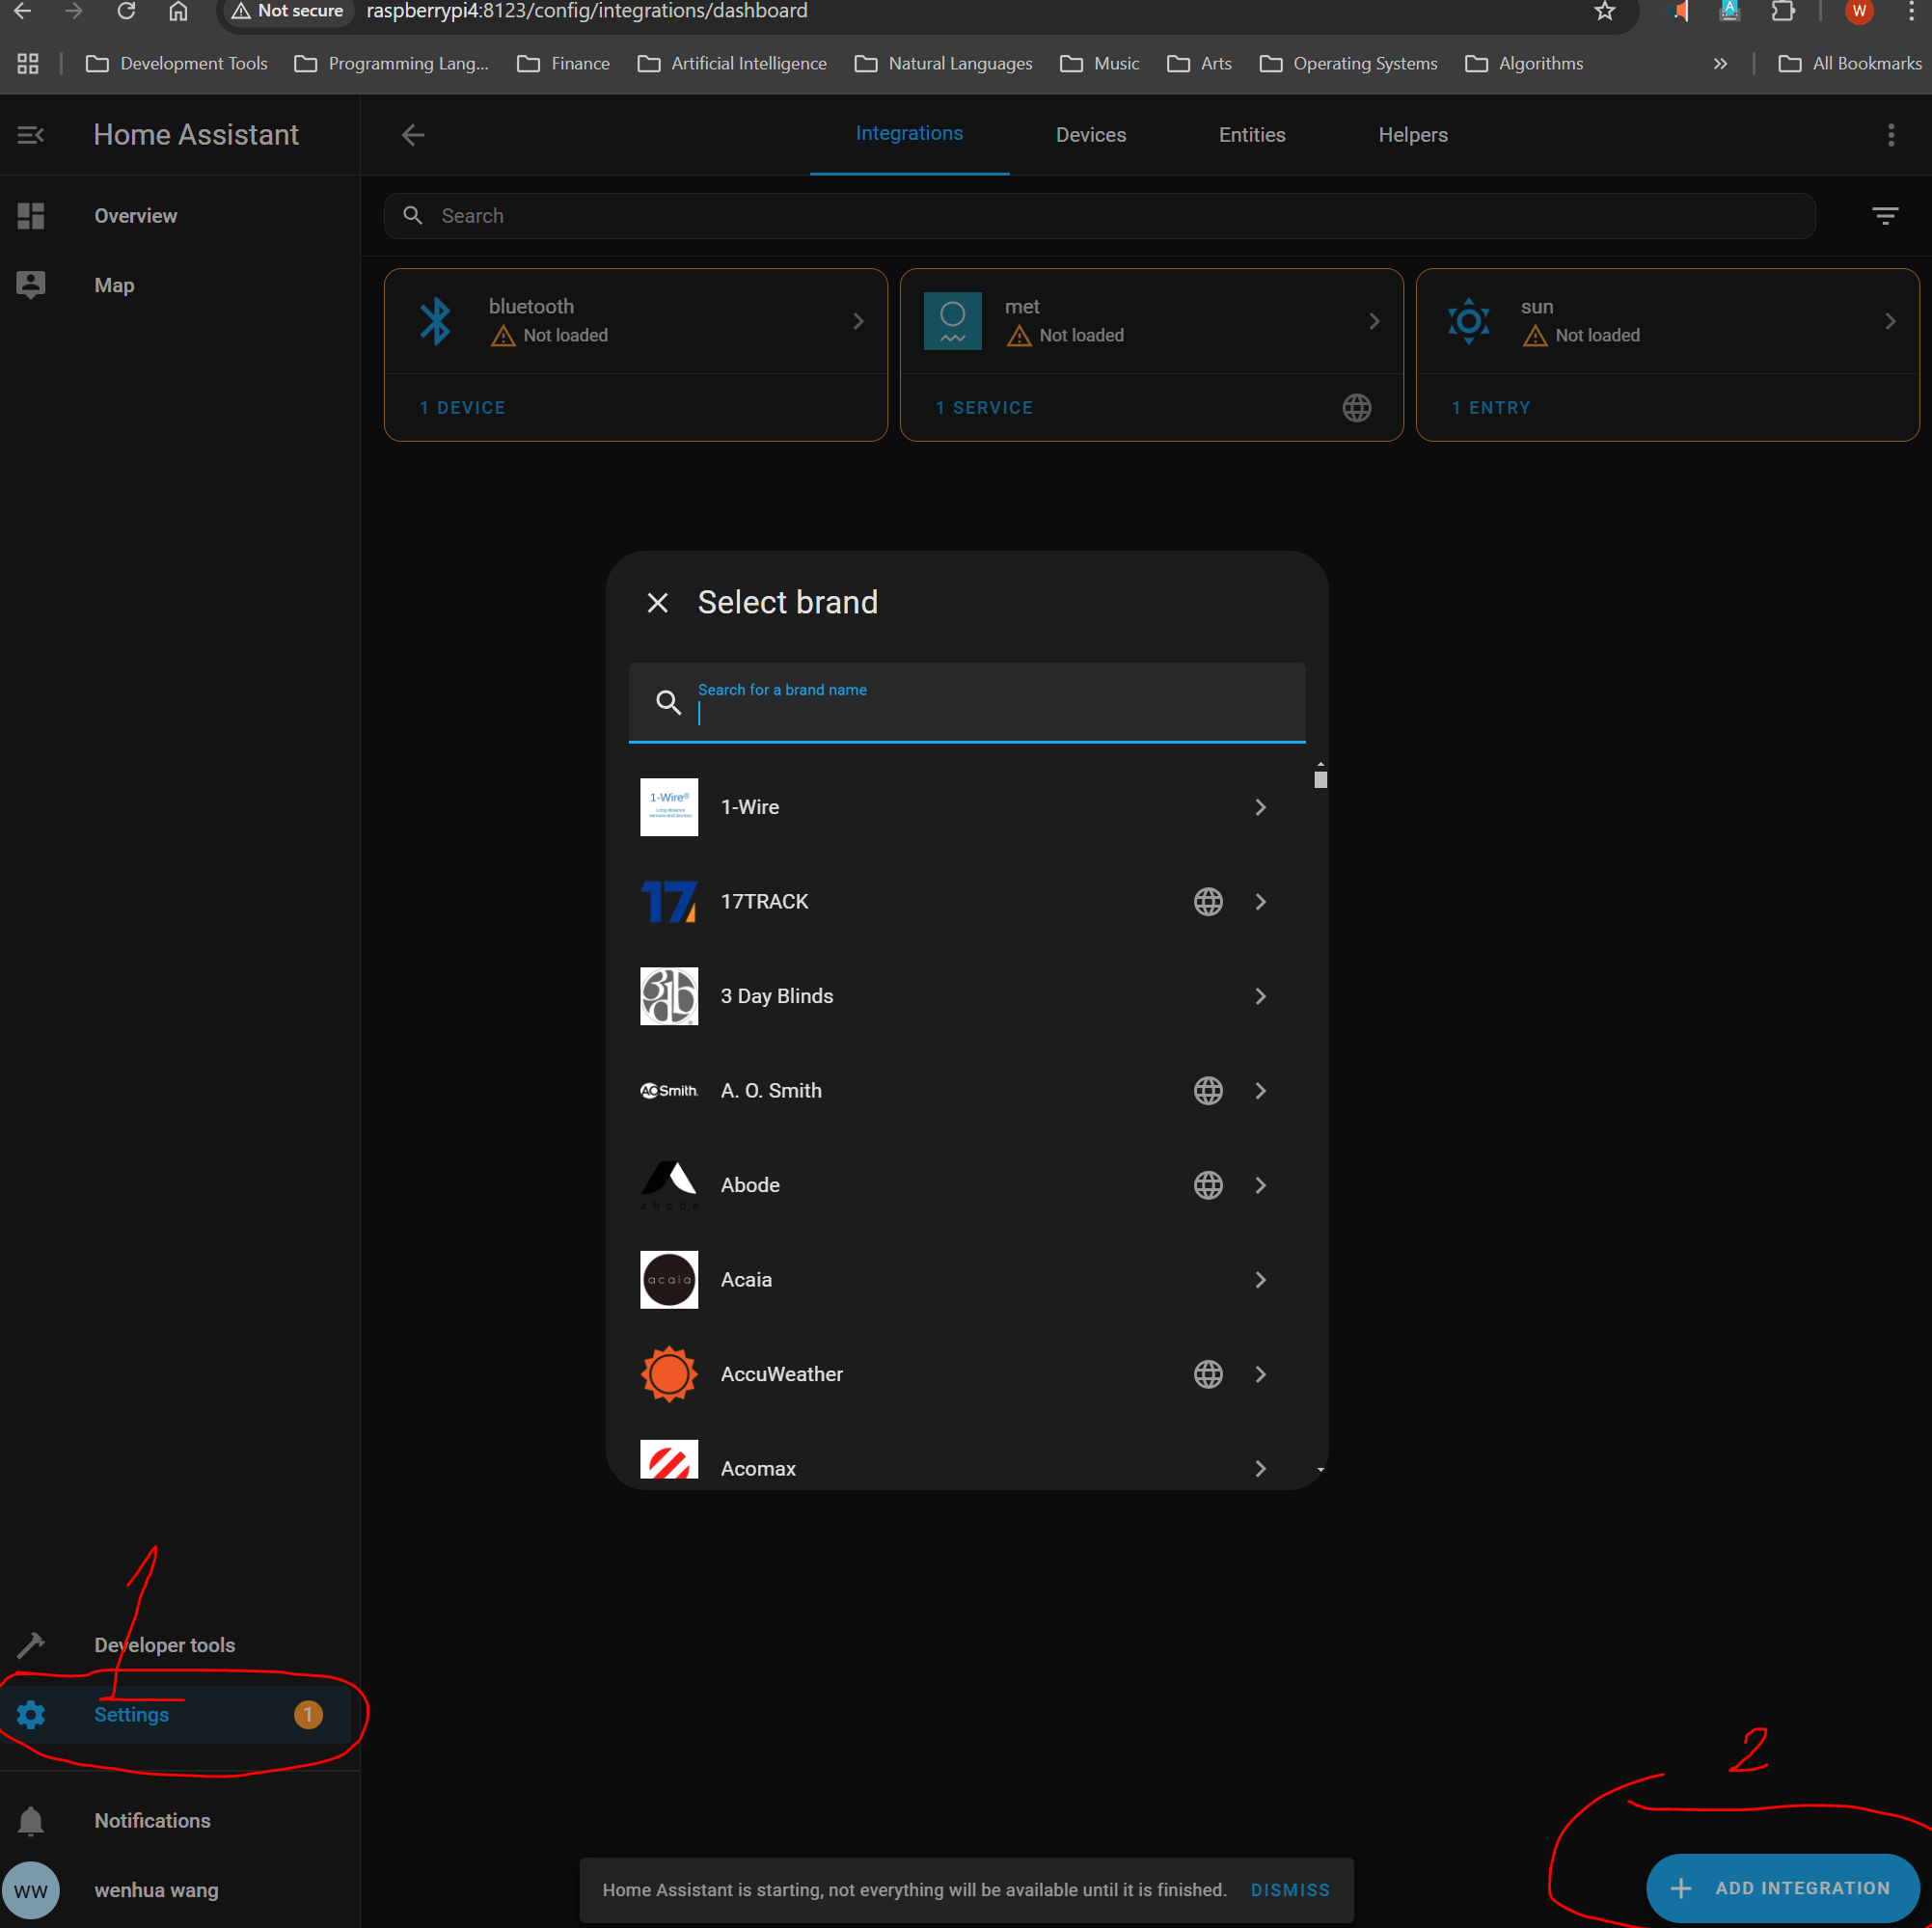This screenshot has height=1928, width=1932.
Task: Click the ADD INTEGRATION button
Action: (1782, 1888)
